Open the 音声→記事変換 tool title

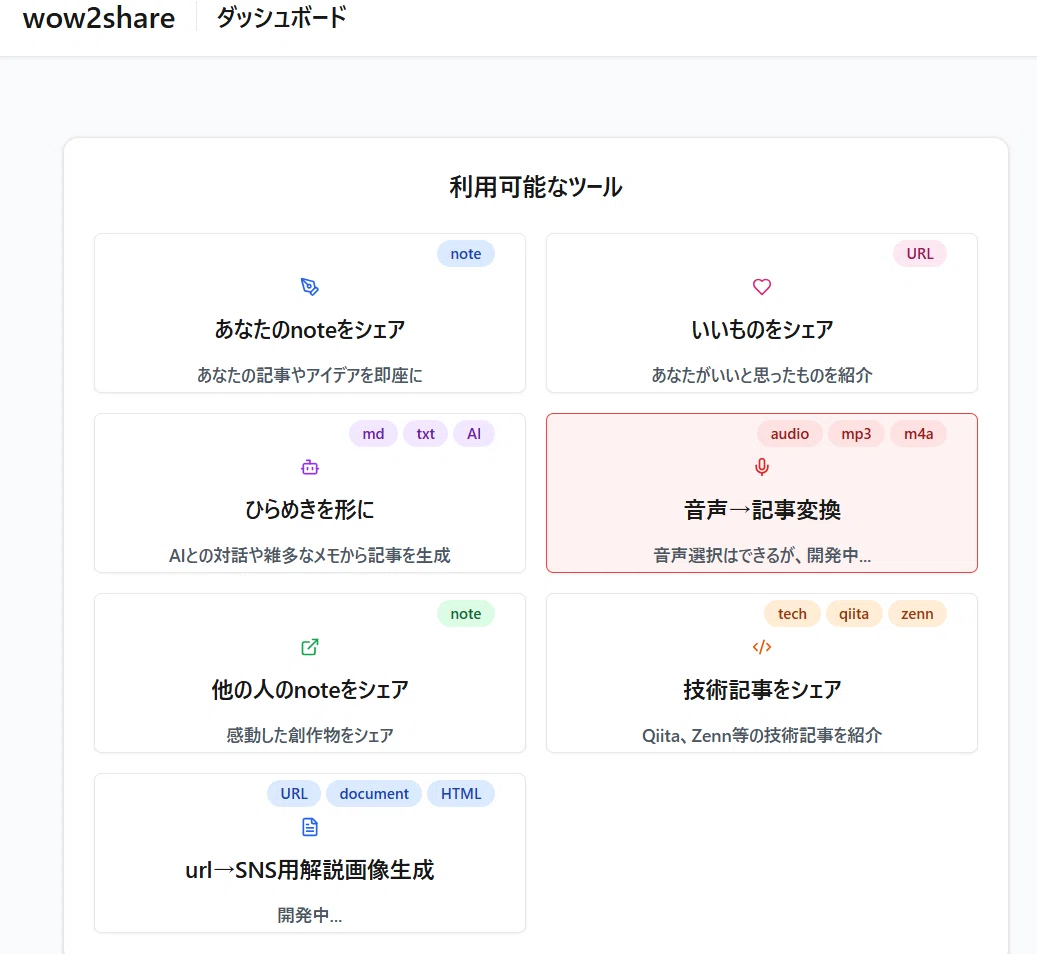[762, 509]
